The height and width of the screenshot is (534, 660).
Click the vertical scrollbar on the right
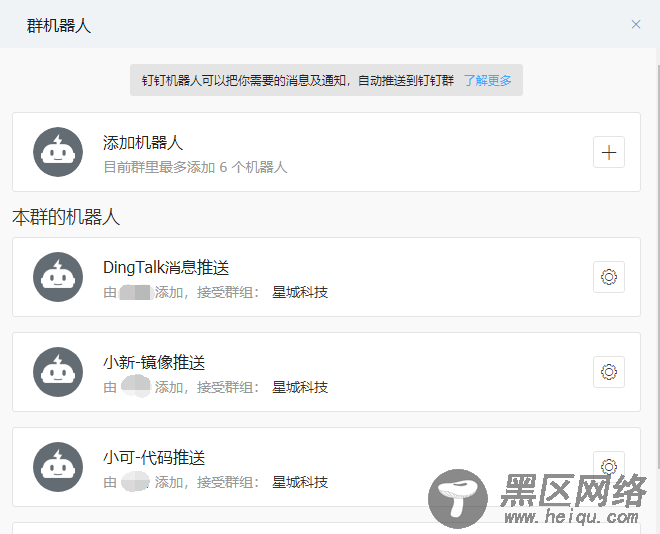click(x=657, y=267)
